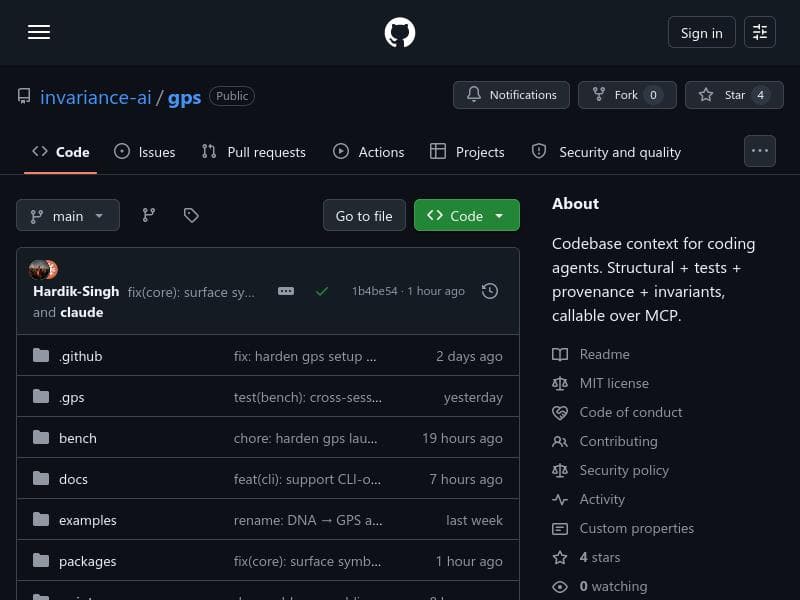Image resolution: width=800 pixels, height=600 pixels.
Task: Open appearance settings sliders icon
Action: pos(760,32)
